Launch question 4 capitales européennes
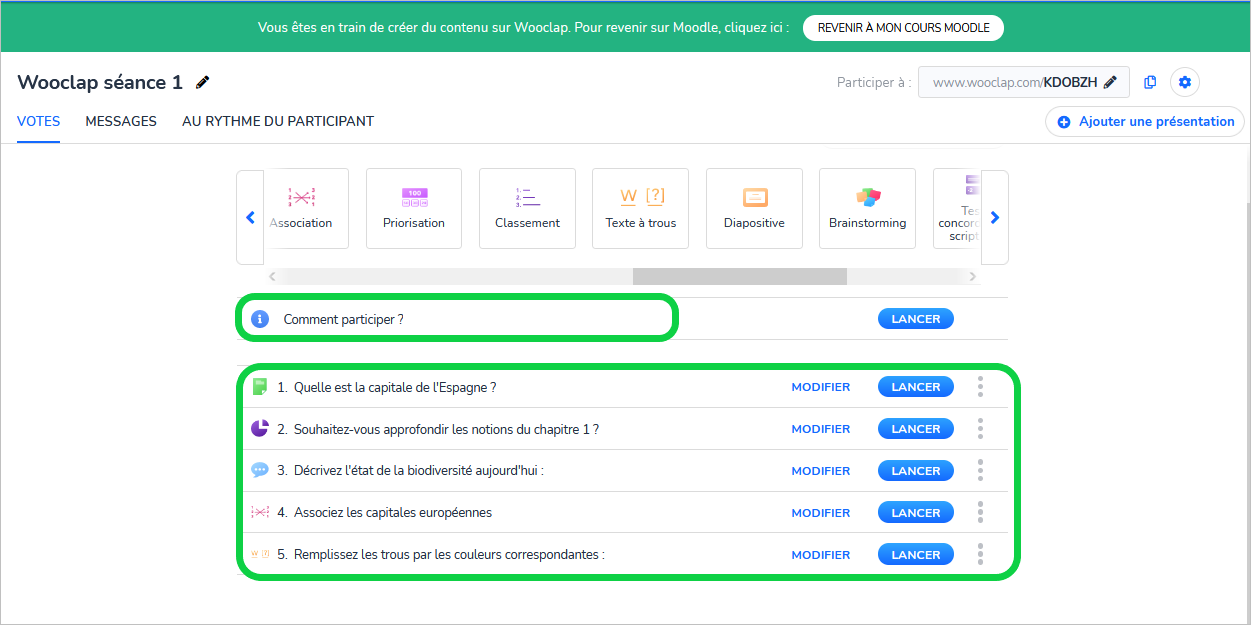The image size is (1251, 625). tap(916, 513)
